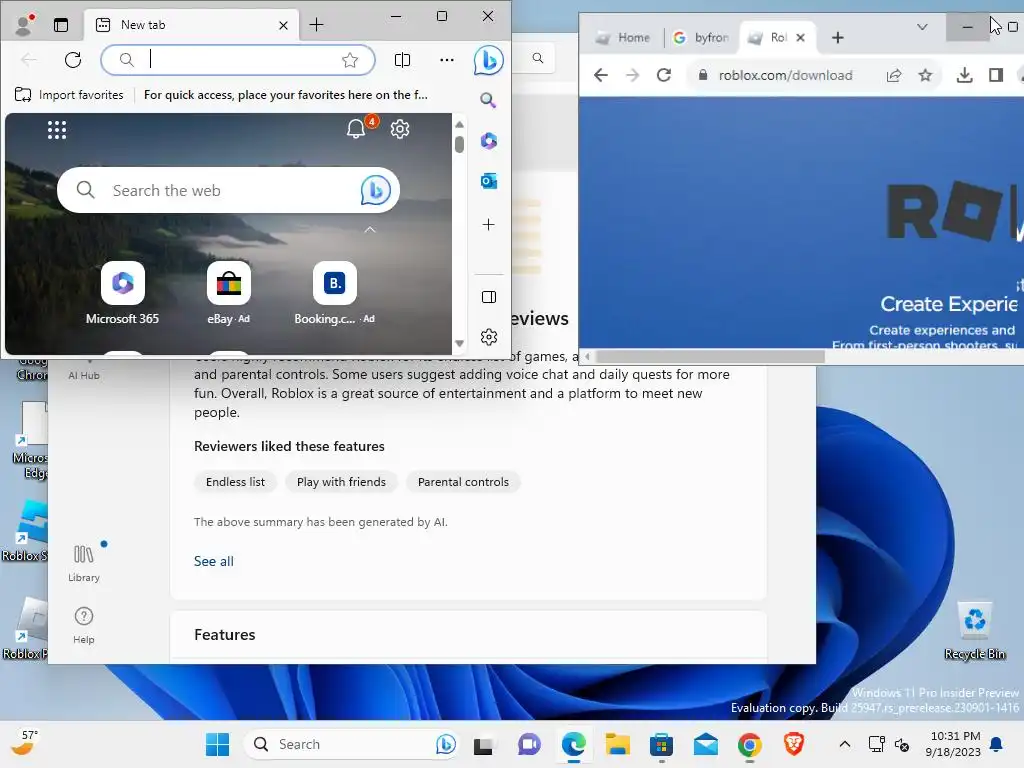The image size is (1024, 768).
Task: Reload roblox.com page in Chrome
Action: click(x=664, y=75)
